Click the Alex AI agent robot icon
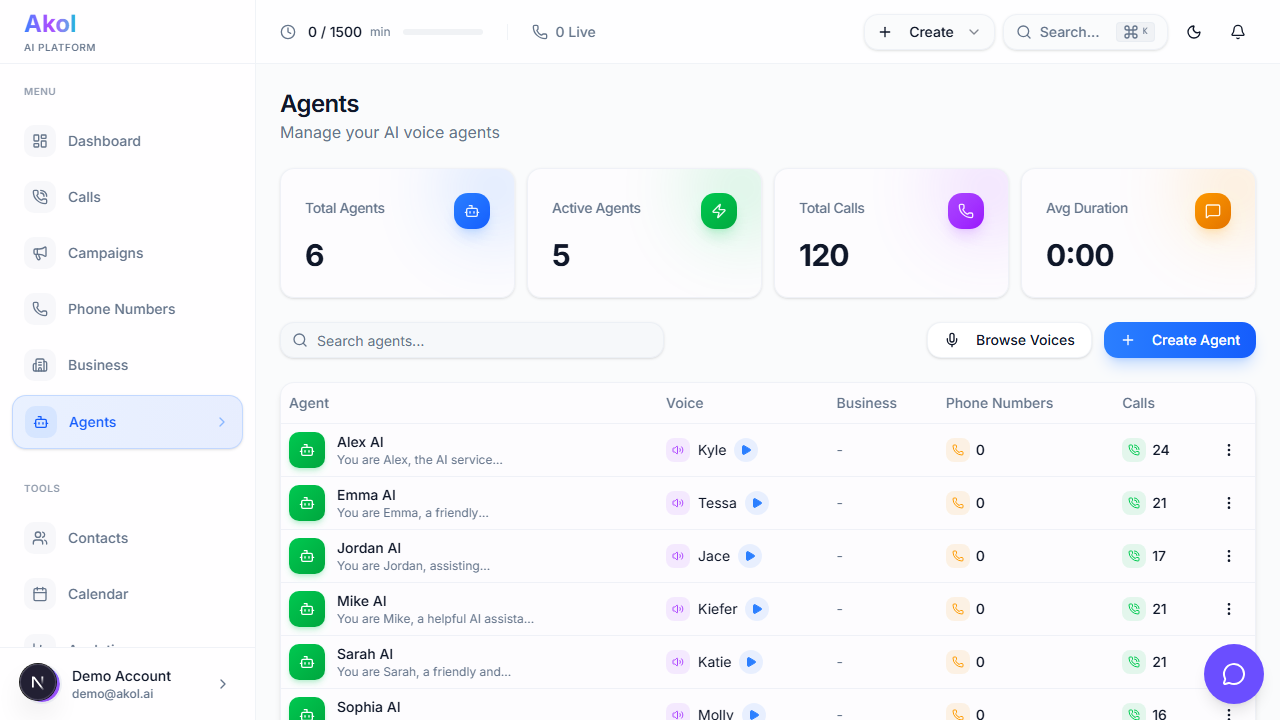The height and width of the screenshot is (720, 1280). pos(307,450)
